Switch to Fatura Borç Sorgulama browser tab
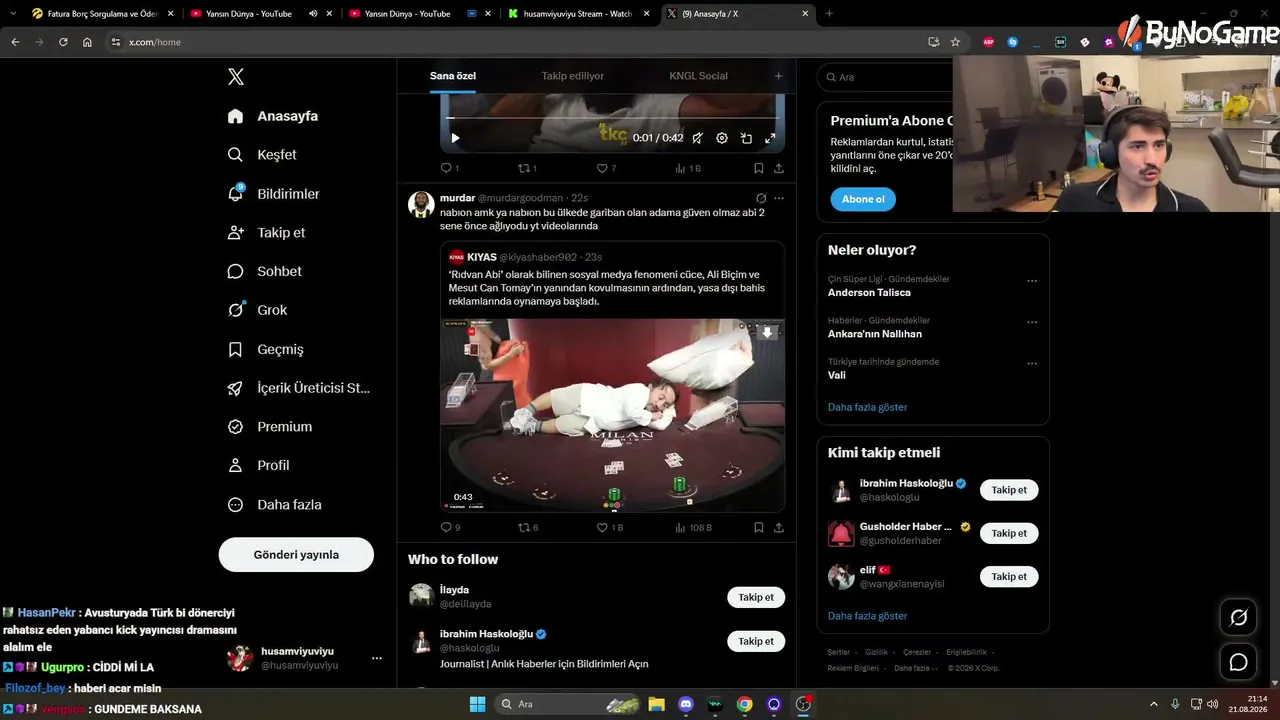The width and height of the screenshot is (1280, 720). tap(102, 14)
